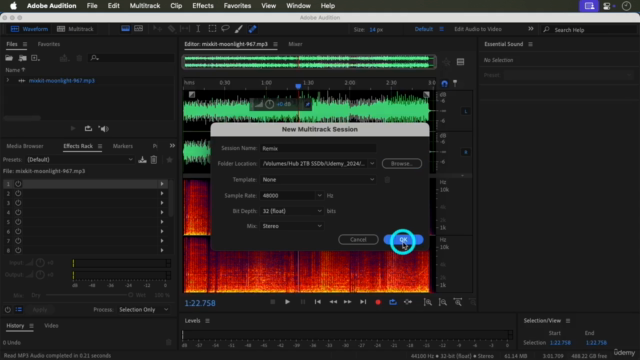
Task: Show spectral frequency display icon
Action: [x=125, y=29]
